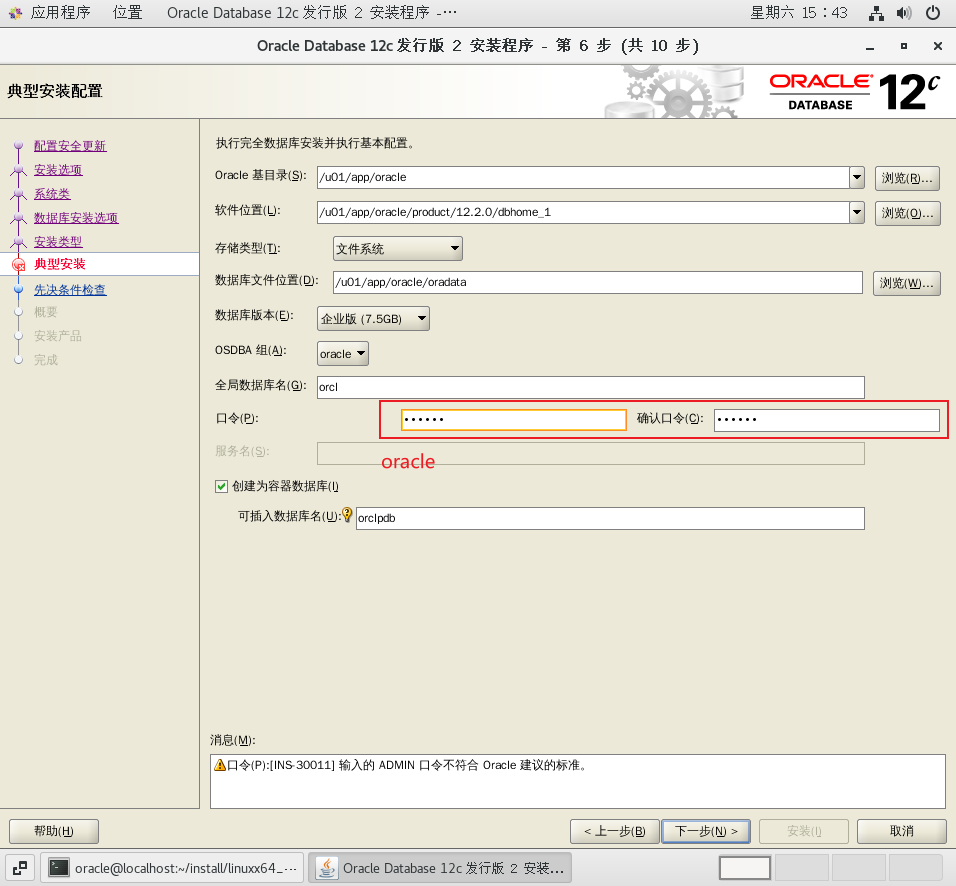Click 浏览(O) button for software location
The image size is (956, 886).
[907, 213]
